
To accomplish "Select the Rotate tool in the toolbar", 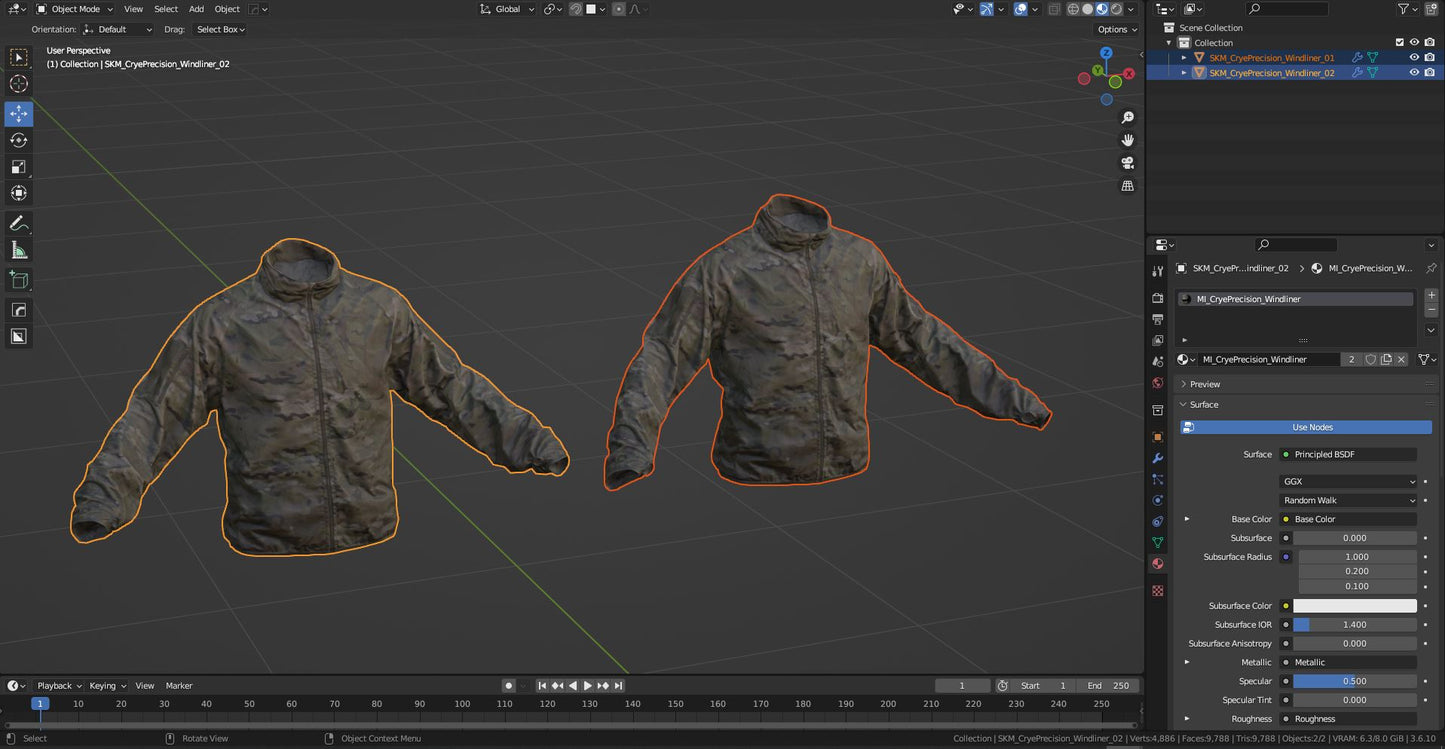I will [x=18, y=140].
